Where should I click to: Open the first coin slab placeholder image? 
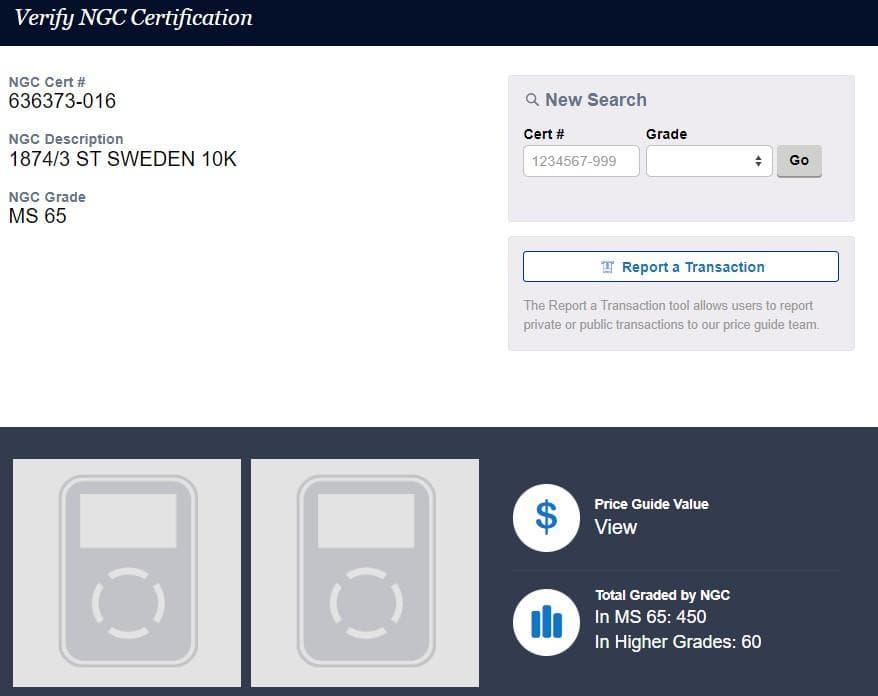coord(127,573)
